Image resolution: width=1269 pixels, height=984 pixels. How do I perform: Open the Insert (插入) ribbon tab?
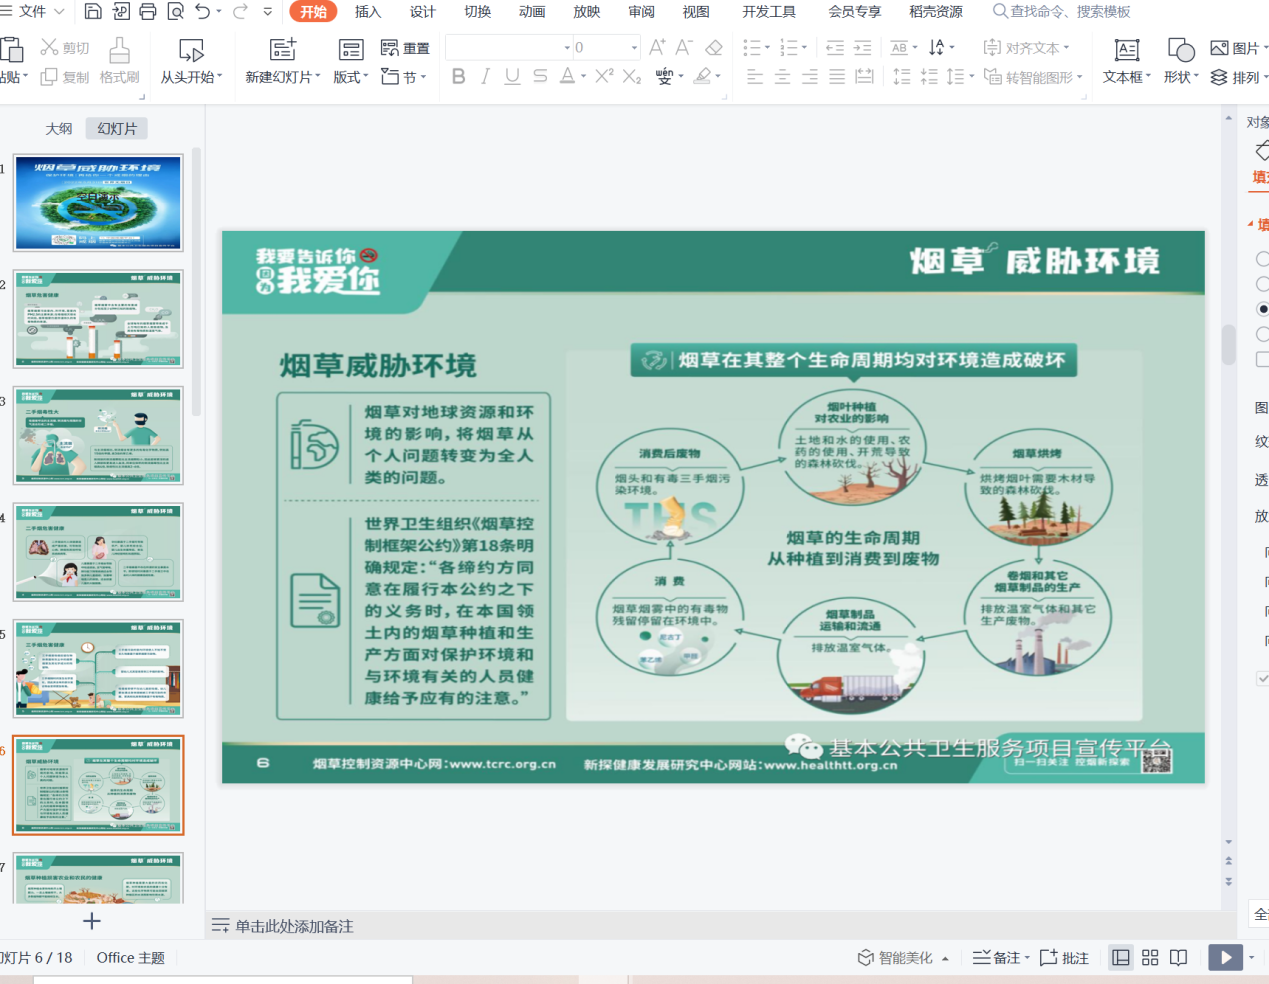pos(368,11)
